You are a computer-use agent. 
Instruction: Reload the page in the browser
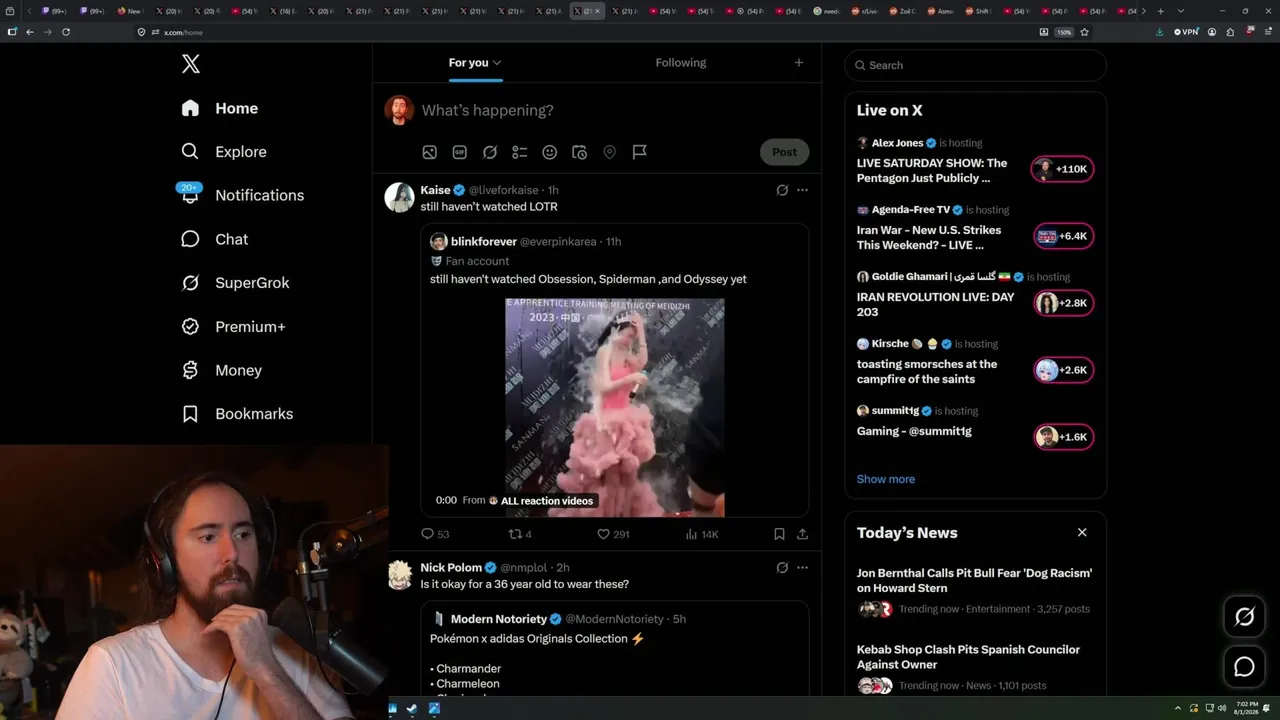click(66, 32)
